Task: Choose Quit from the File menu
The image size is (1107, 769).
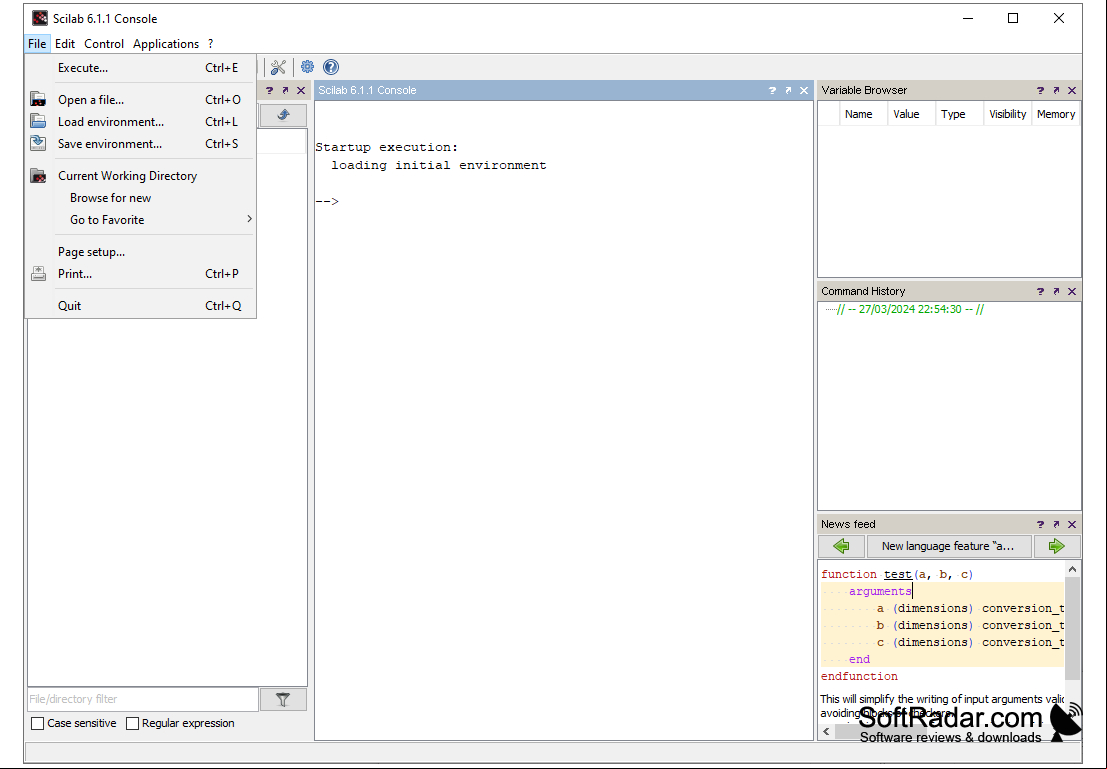Action: [x=140, y=306]
